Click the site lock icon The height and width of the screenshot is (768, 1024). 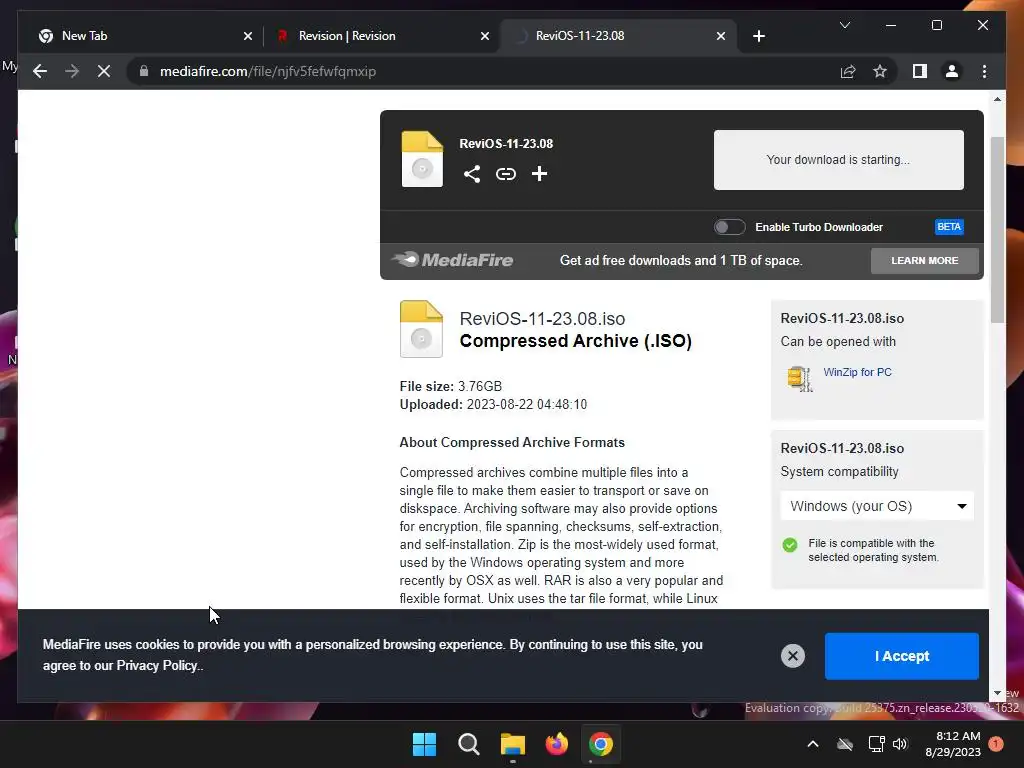pos(144,71)
